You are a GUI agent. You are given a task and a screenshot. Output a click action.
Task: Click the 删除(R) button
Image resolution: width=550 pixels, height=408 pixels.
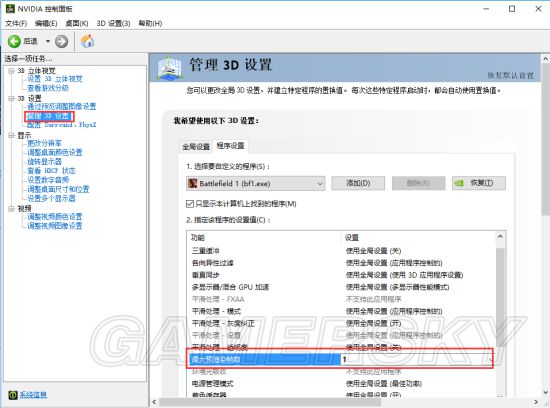coord(418,183)
